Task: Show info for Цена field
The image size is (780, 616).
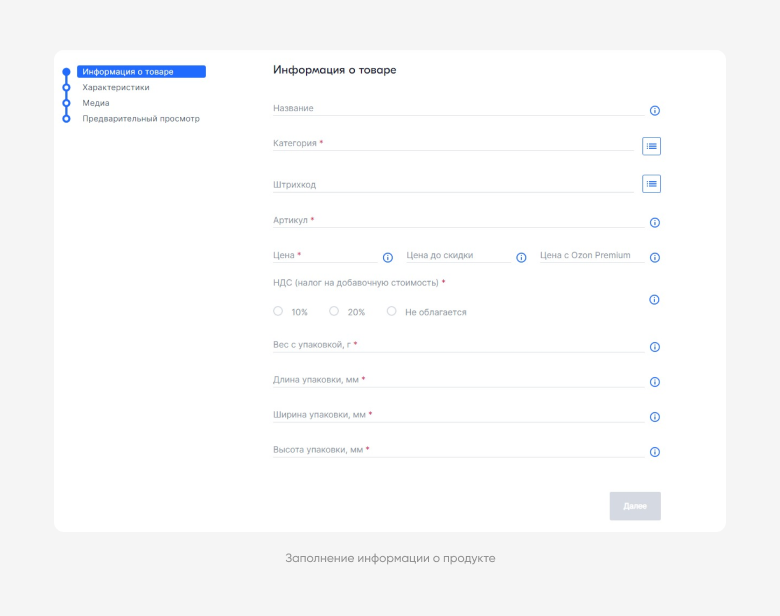Action: click(388, 257)
